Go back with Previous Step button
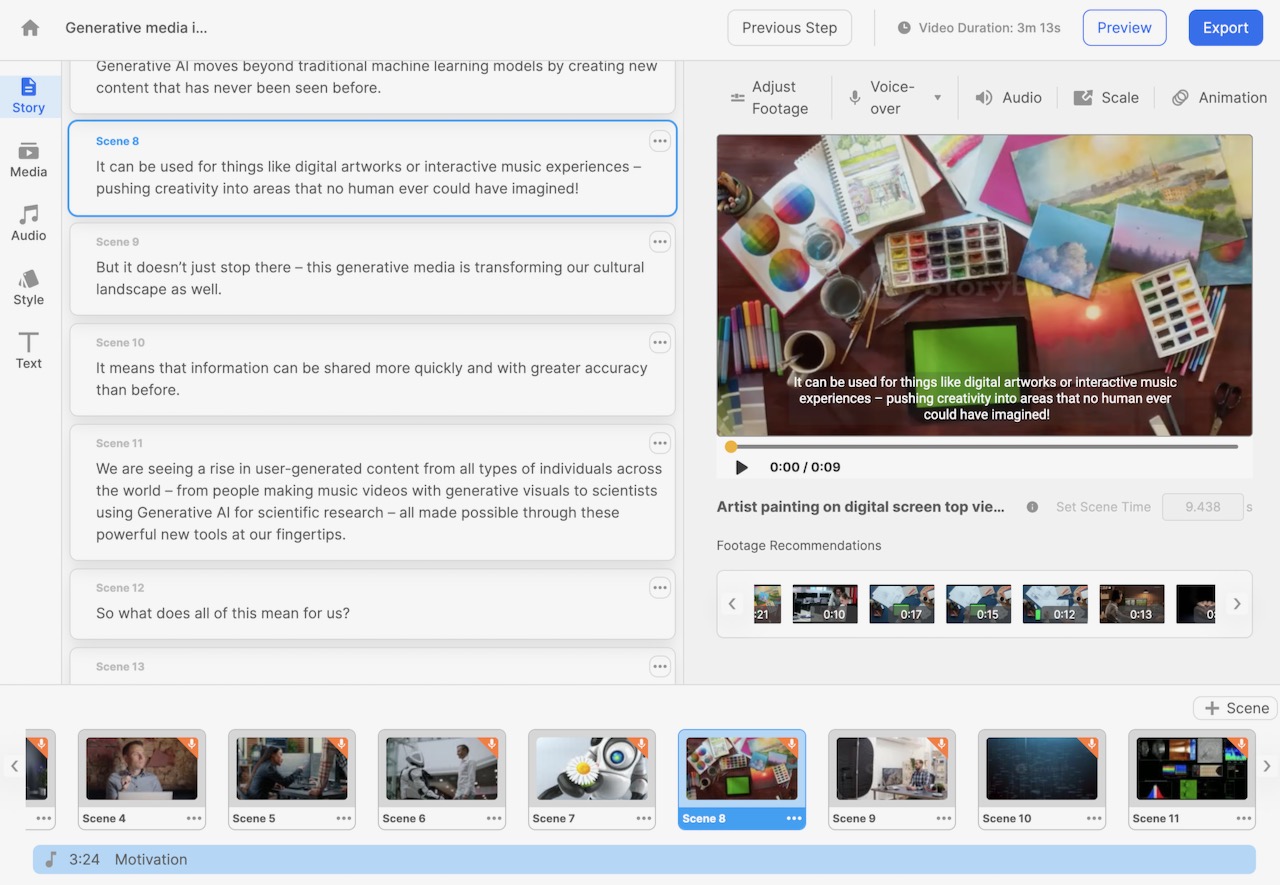This screenshot has width=1280, height=885. click(x=789, y=28)
